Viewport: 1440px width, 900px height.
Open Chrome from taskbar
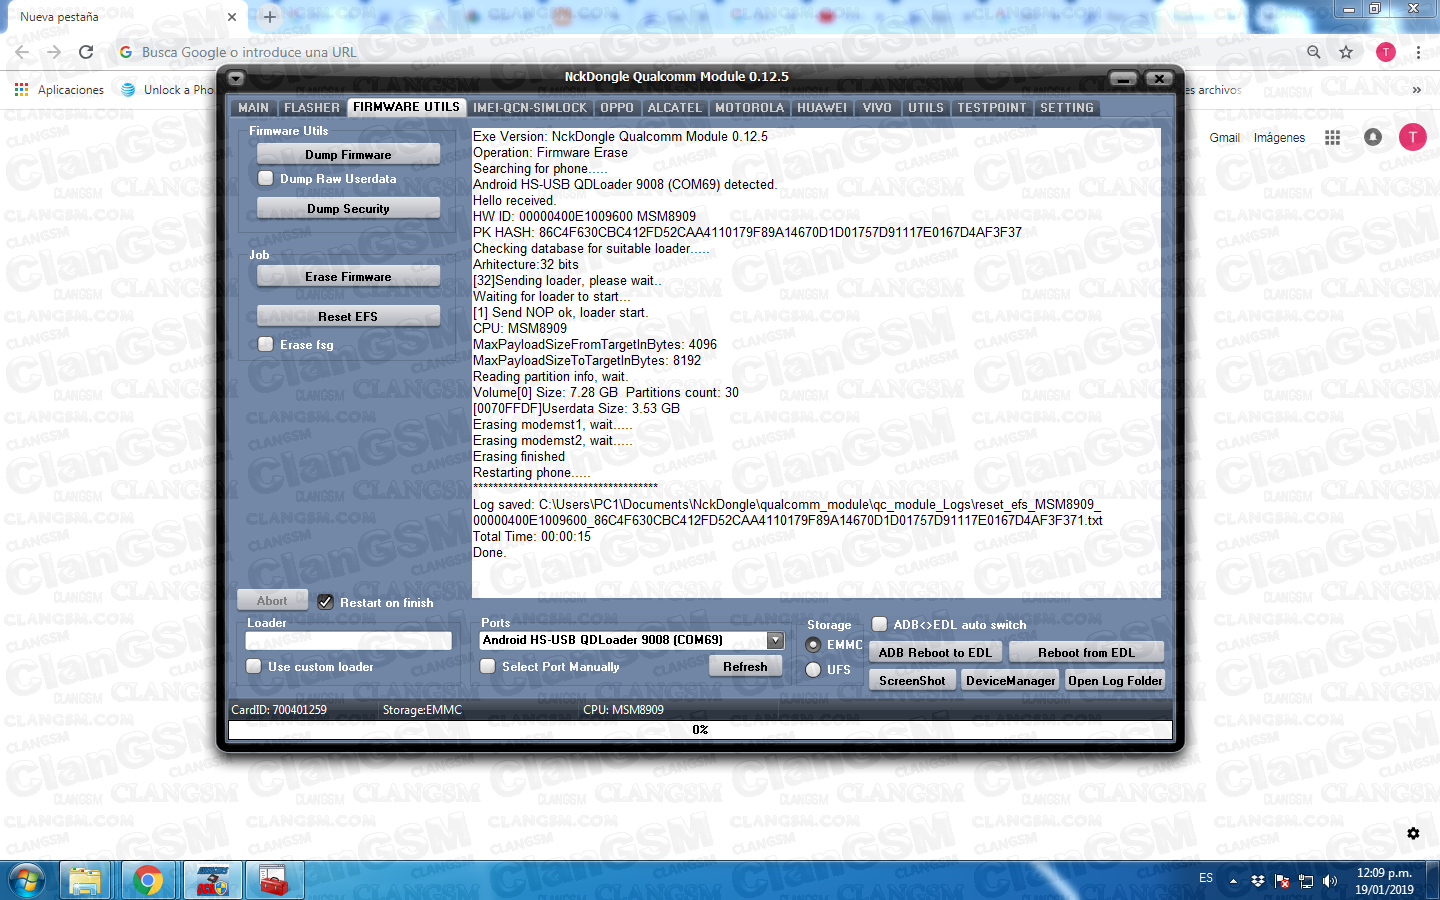coord(148,881)
